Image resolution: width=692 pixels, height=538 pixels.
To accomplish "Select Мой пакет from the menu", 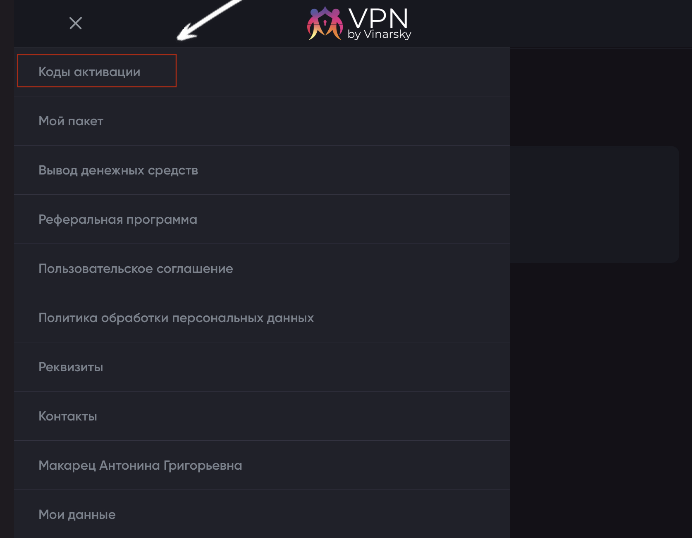I will (x=71, y=121).
